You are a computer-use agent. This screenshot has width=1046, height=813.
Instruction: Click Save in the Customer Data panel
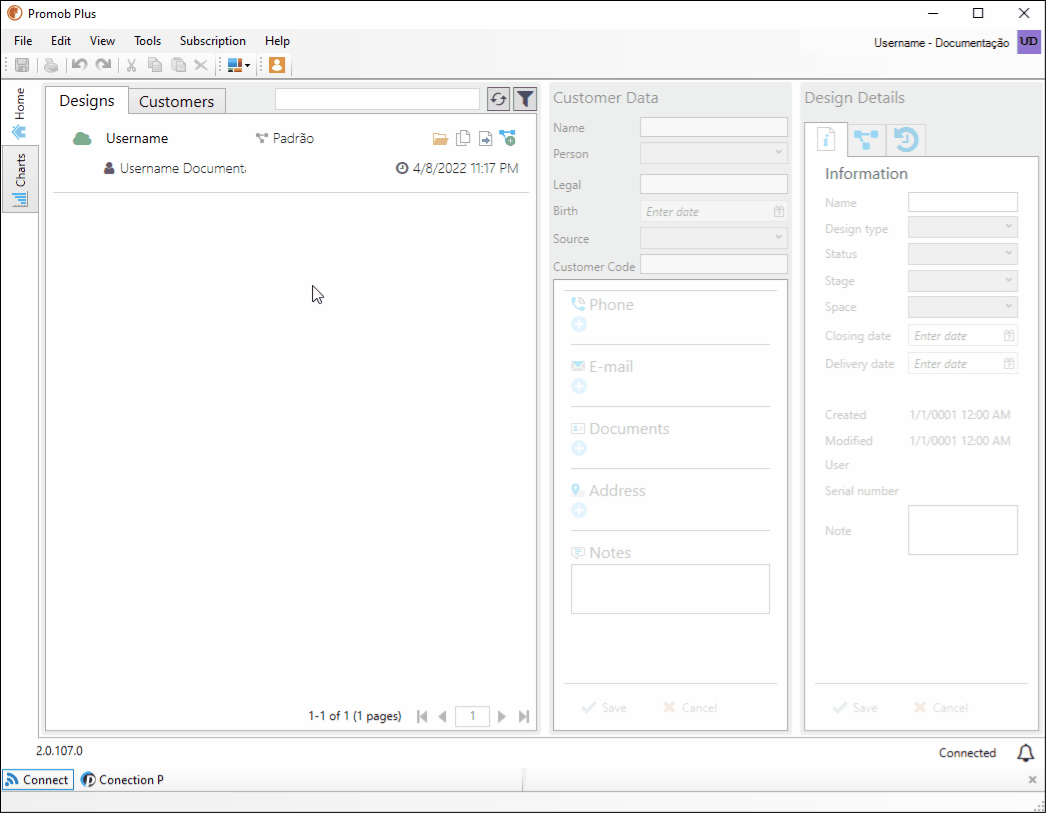604,708
